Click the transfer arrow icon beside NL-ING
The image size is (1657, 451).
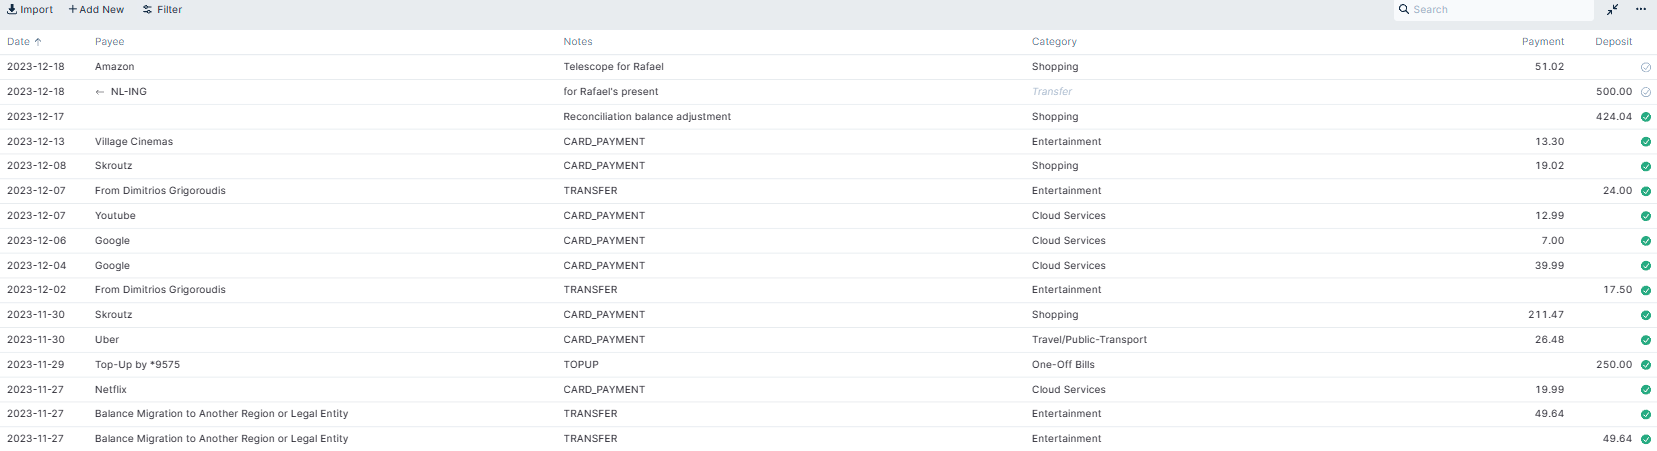click(100, 92)
